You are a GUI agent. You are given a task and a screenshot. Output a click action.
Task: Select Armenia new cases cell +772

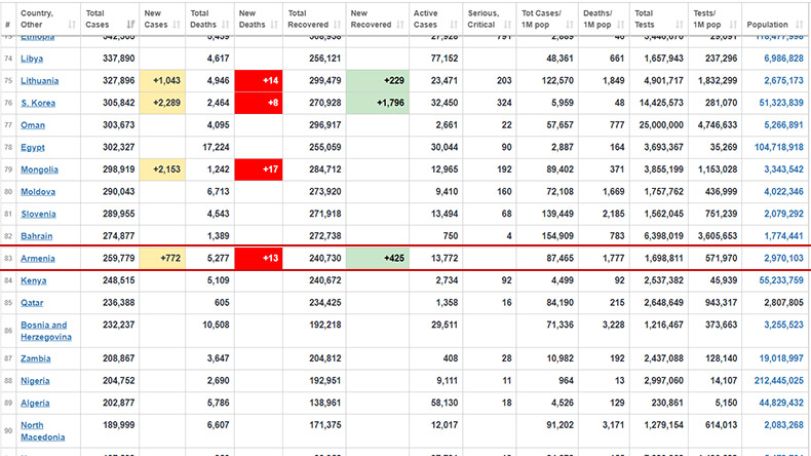tap(162, 259)
